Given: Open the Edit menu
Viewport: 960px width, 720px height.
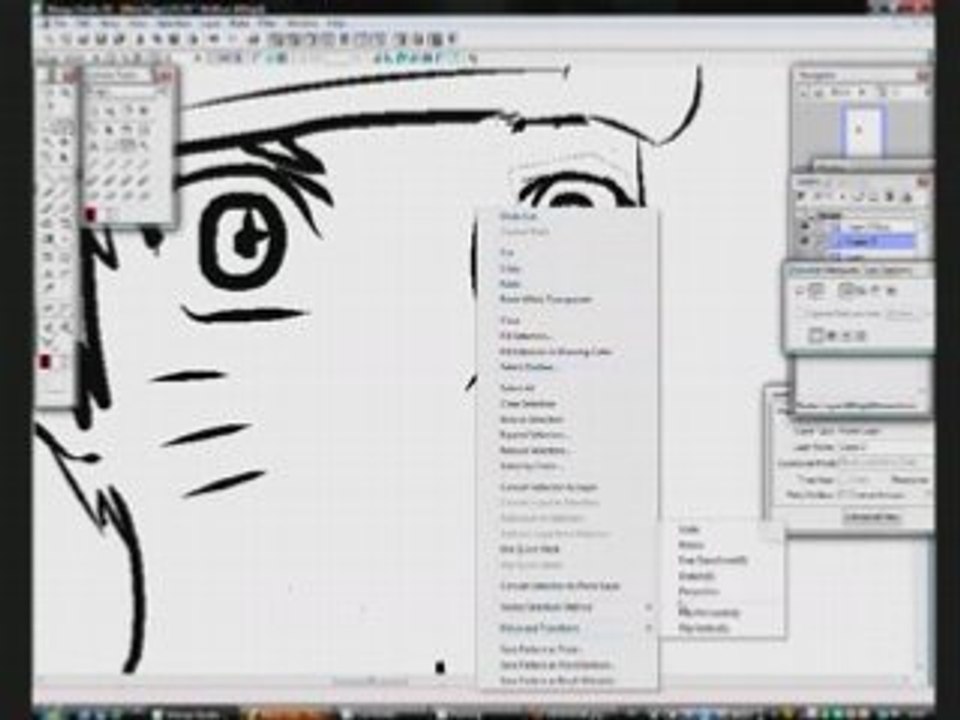Looking at the screenshot, I should 84,23.
